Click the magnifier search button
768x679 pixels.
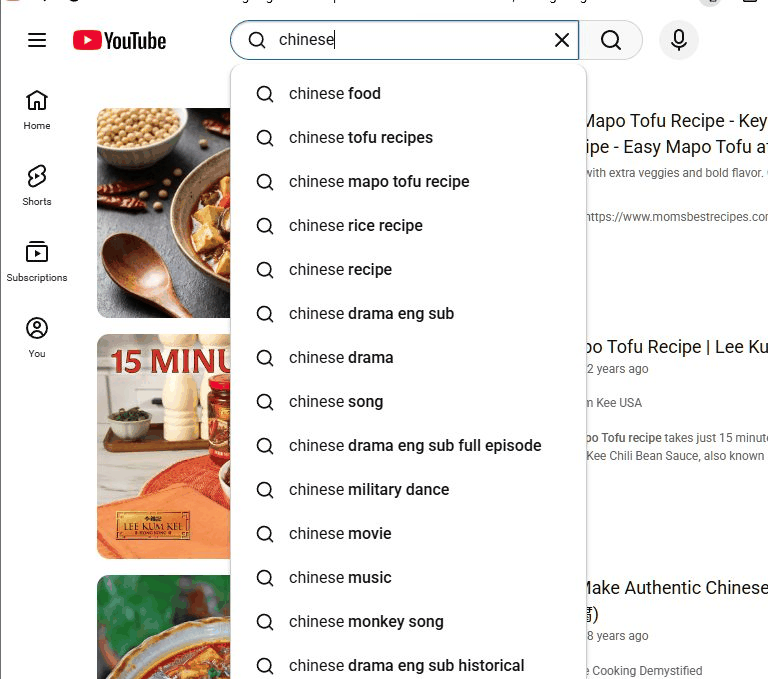611,40
